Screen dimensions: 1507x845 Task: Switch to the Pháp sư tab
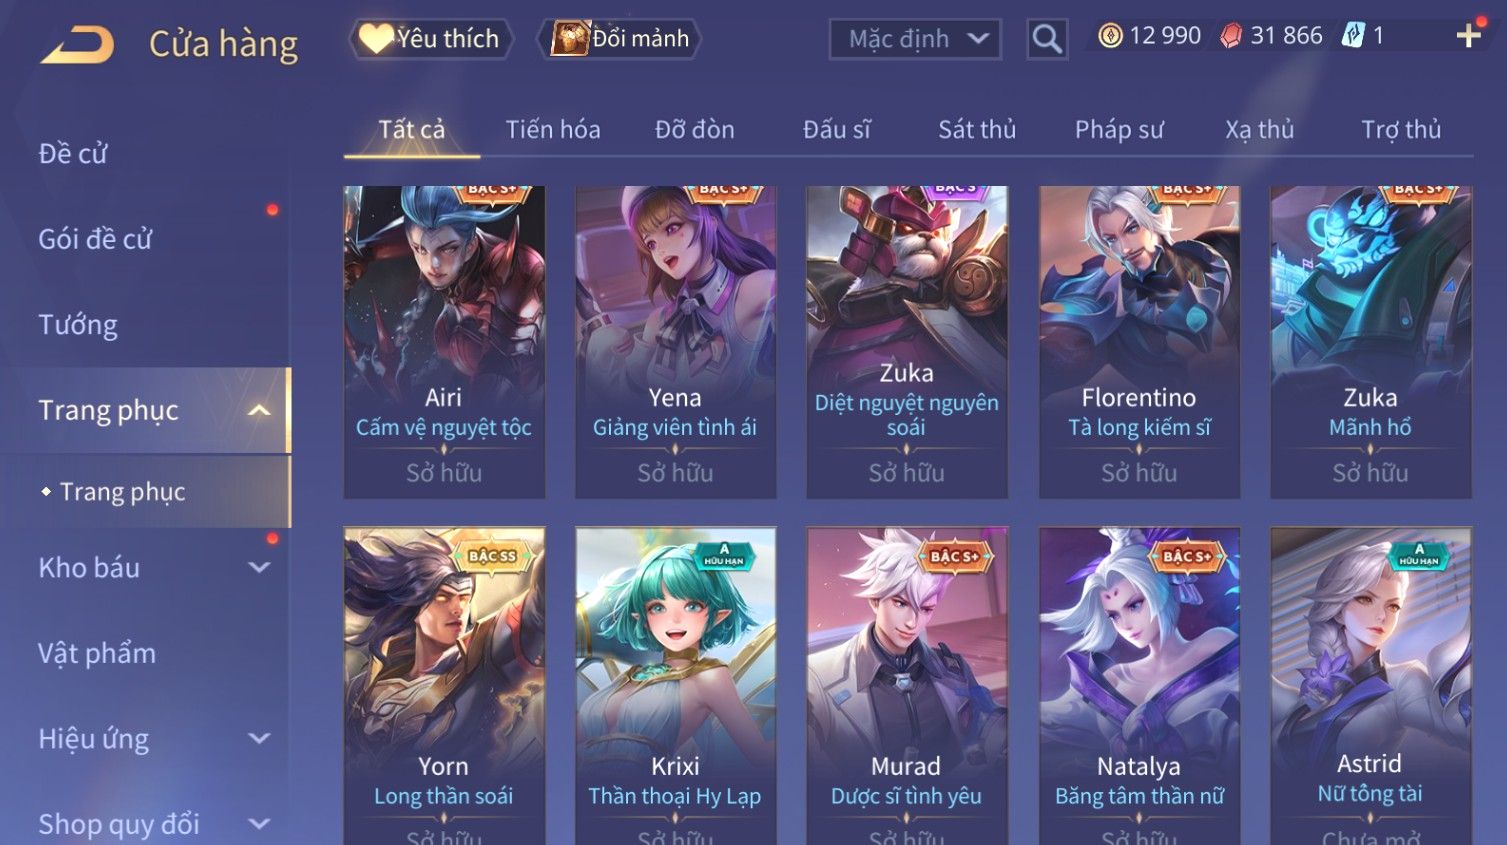point(1119,130)
